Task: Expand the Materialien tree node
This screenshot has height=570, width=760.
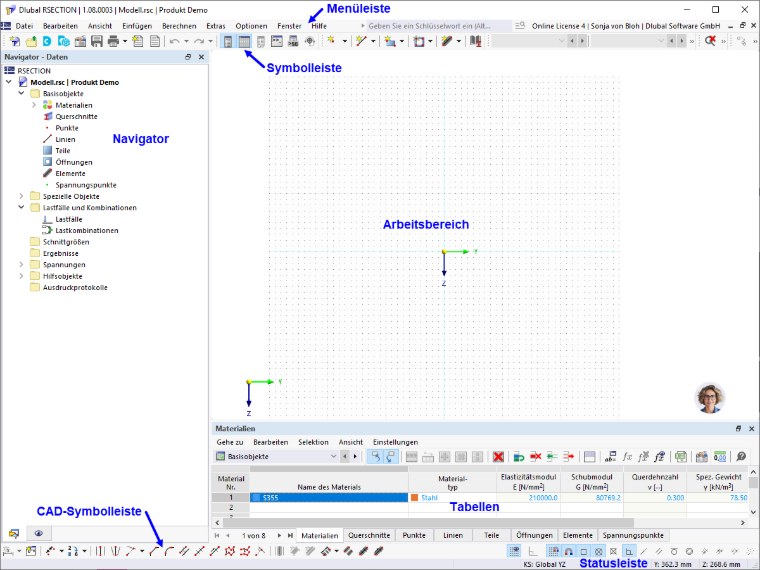Action: coord(34,105)
